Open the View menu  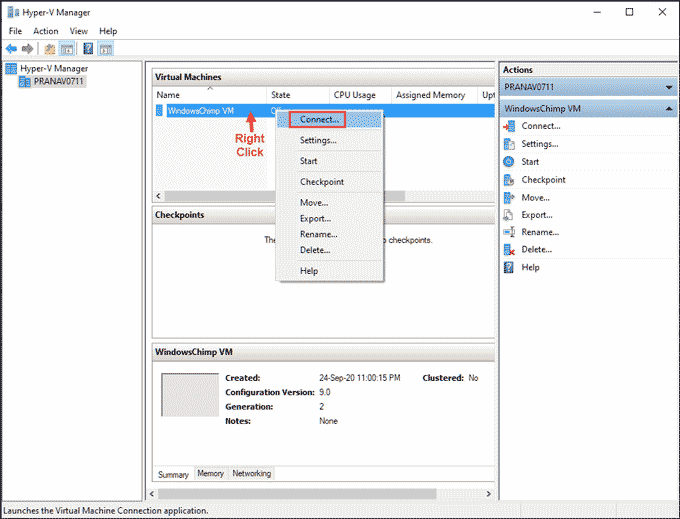(x=78, y=31)
